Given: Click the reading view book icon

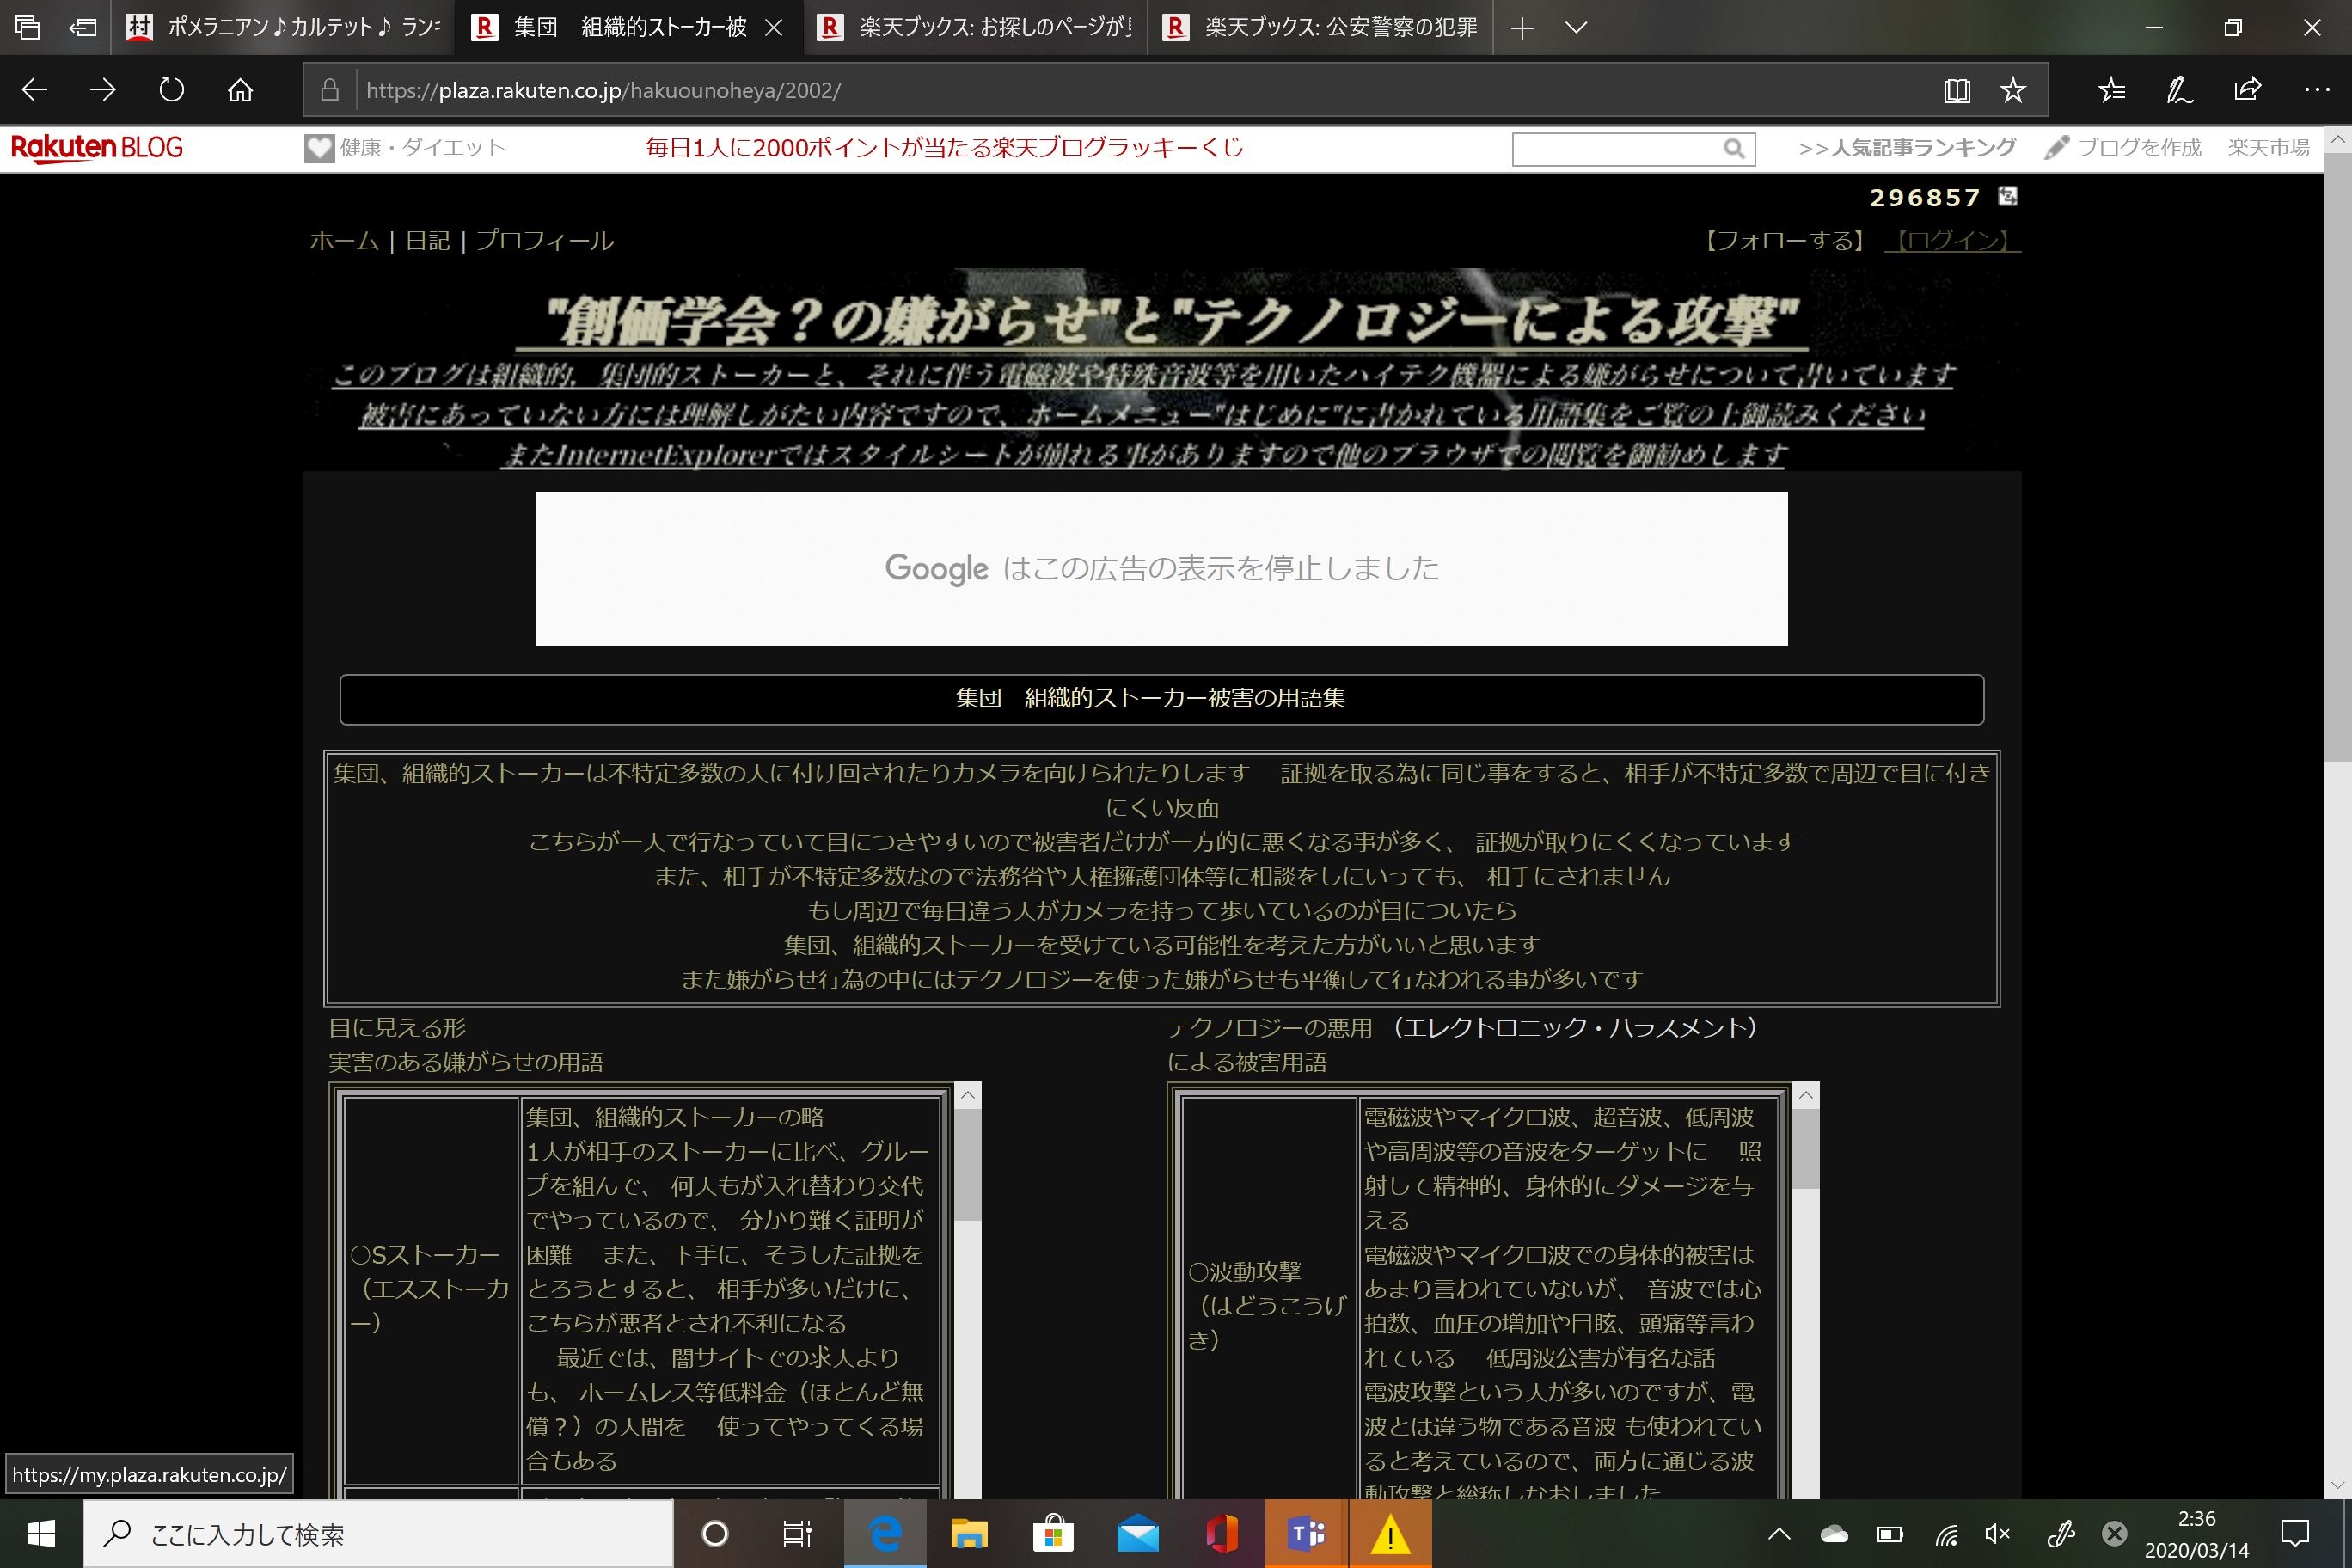Looking at the screenshot, I should coord(1956,90).
